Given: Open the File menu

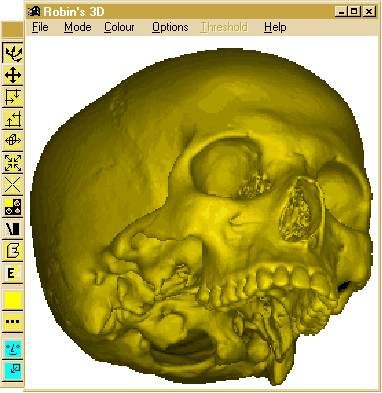Looking at the screenshot, I should (x=40, y=27).
